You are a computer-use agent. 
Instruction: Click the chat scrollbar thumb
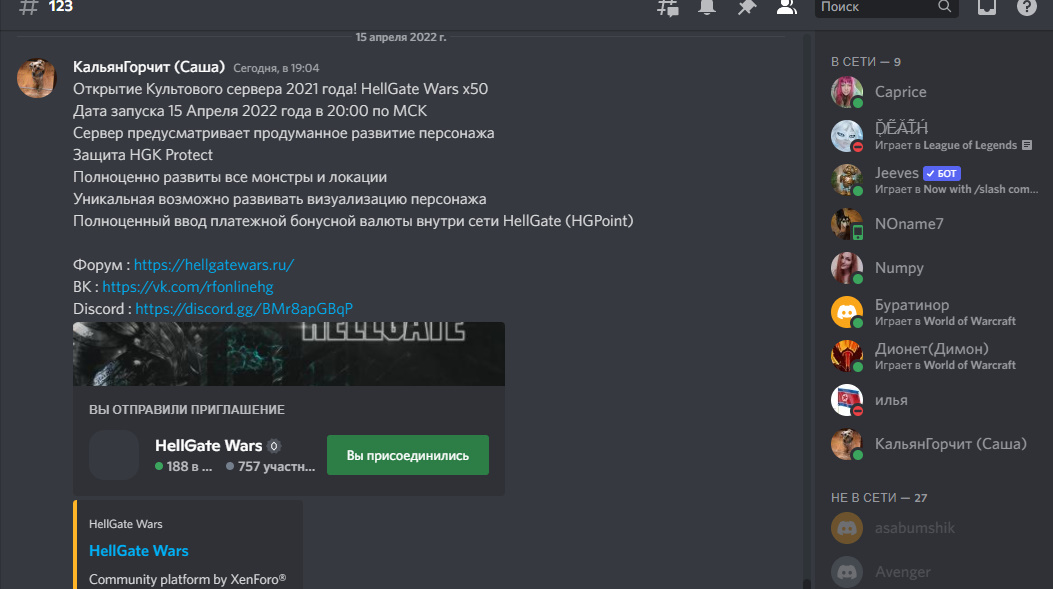[807, 583]
